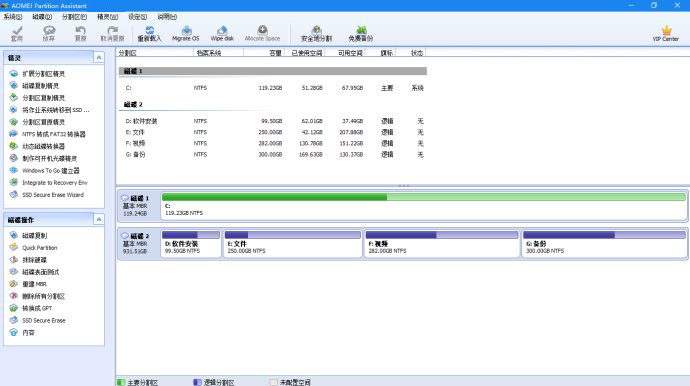This screenshot has height=386, width=690.
Task: Click Allocate Space in the toolbar
Action: (262, 33)
